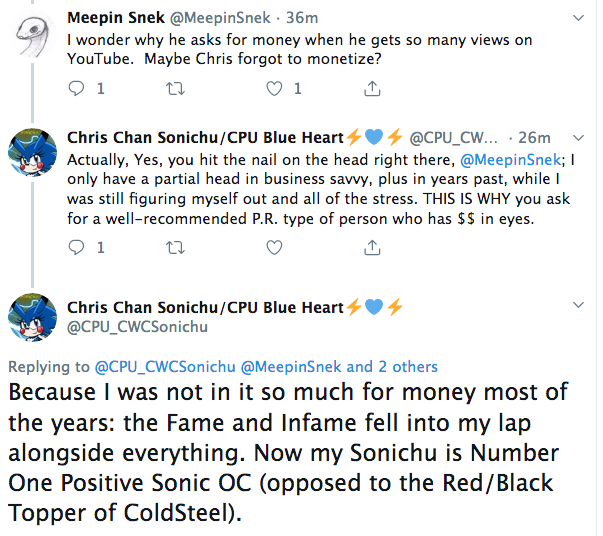This screenshot has height=536, width=603.
Task: Reply to Meepin Snek's tweet
Action: (76, 89)
